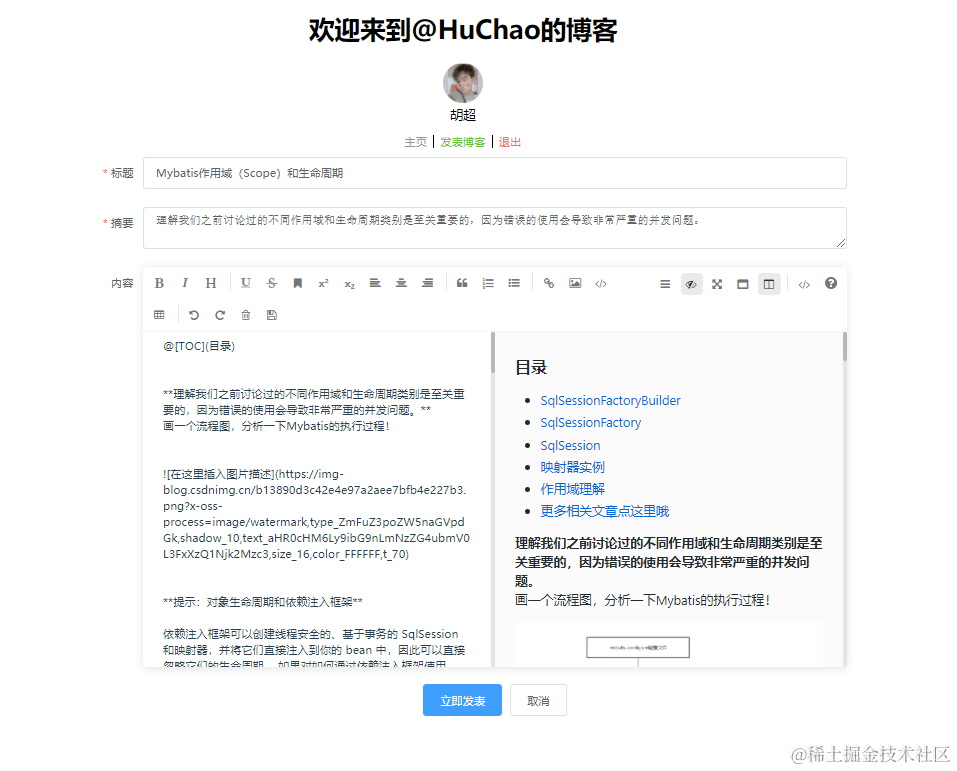The height and width of the screenshot is (771, 957).
Task: Open 发表博客 navigation link
Action: (x=463, y=142)
